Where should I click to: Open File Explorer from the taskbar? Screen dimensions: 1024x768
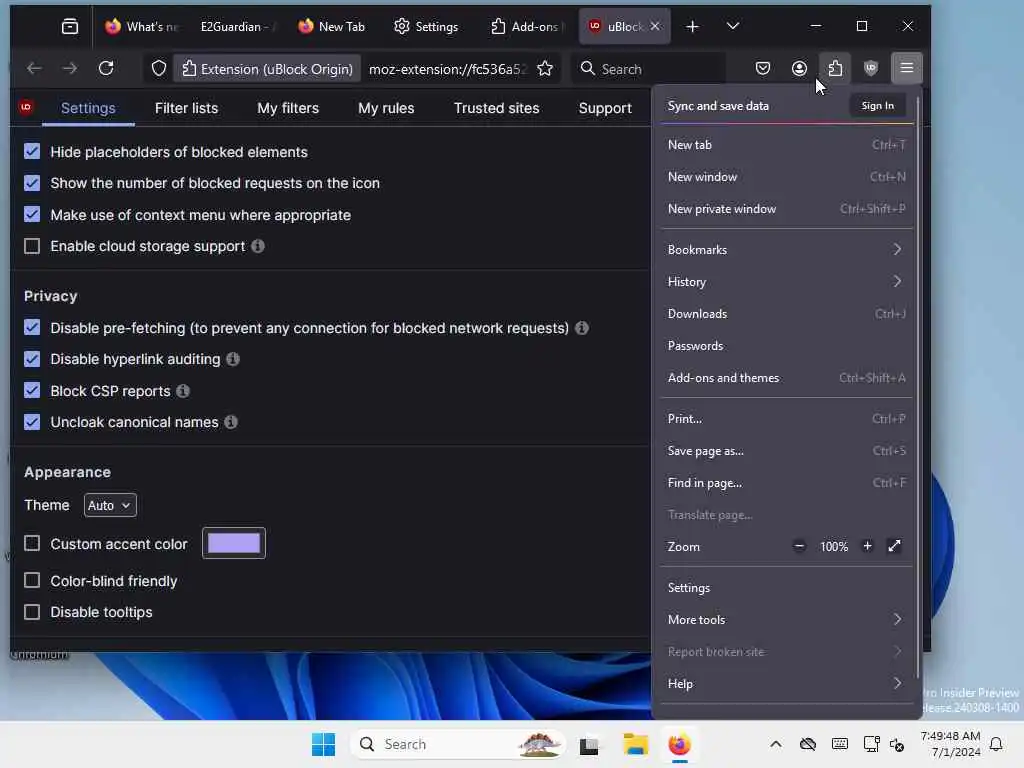pos(635,744)
